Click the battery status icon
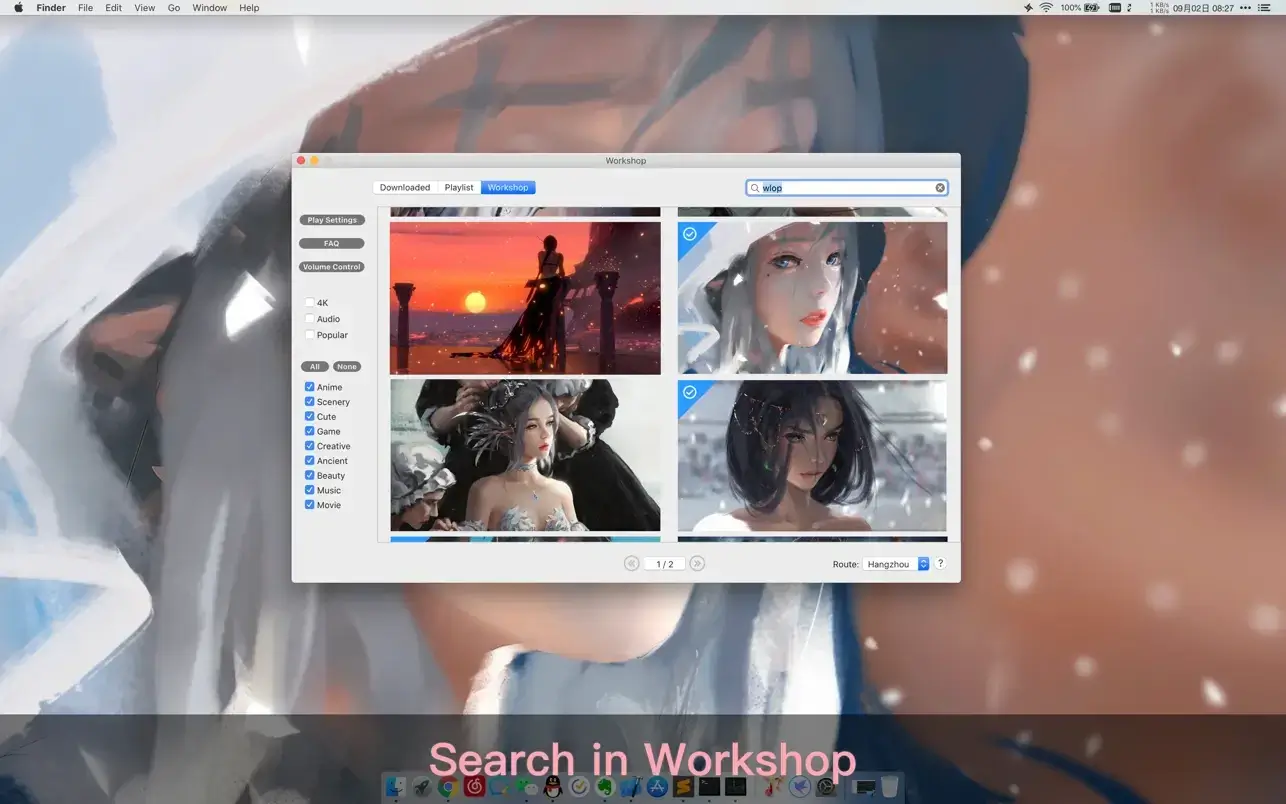 click(x=1091, y=7)
